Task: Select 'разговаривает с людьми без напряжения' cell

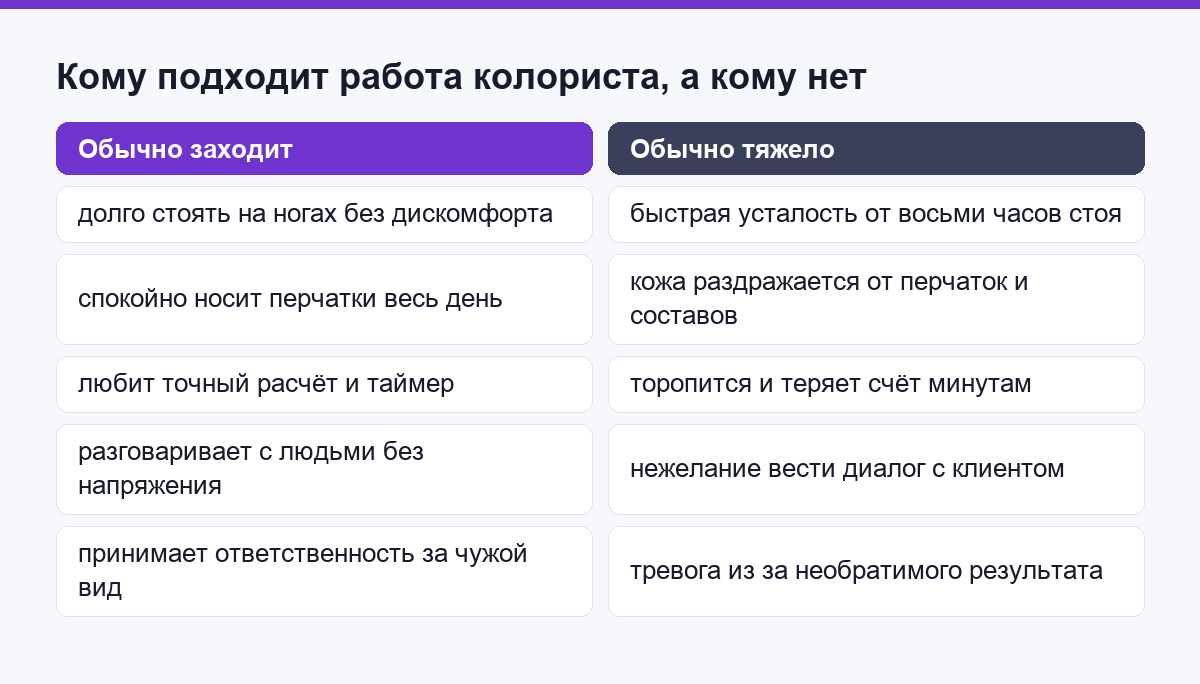Action: 324,469
